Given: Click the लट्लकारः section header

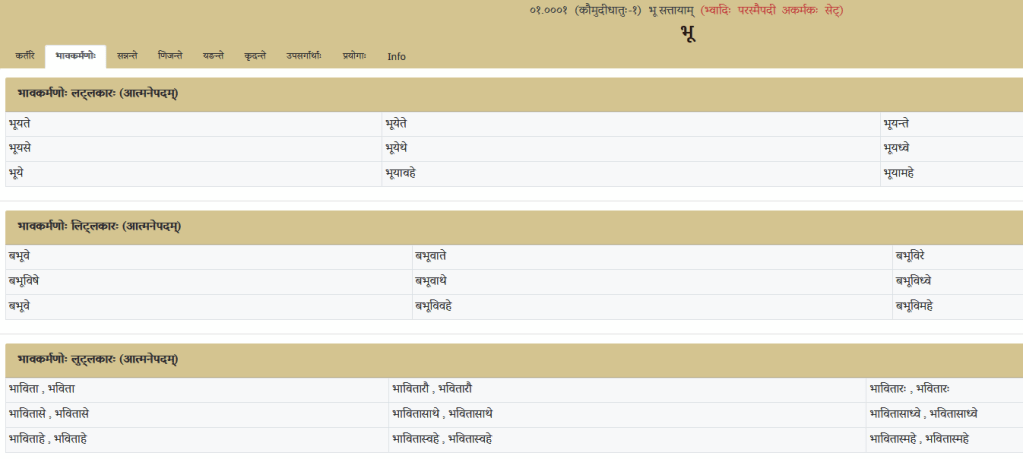Looking at the screenshot, I should (97, 94).
